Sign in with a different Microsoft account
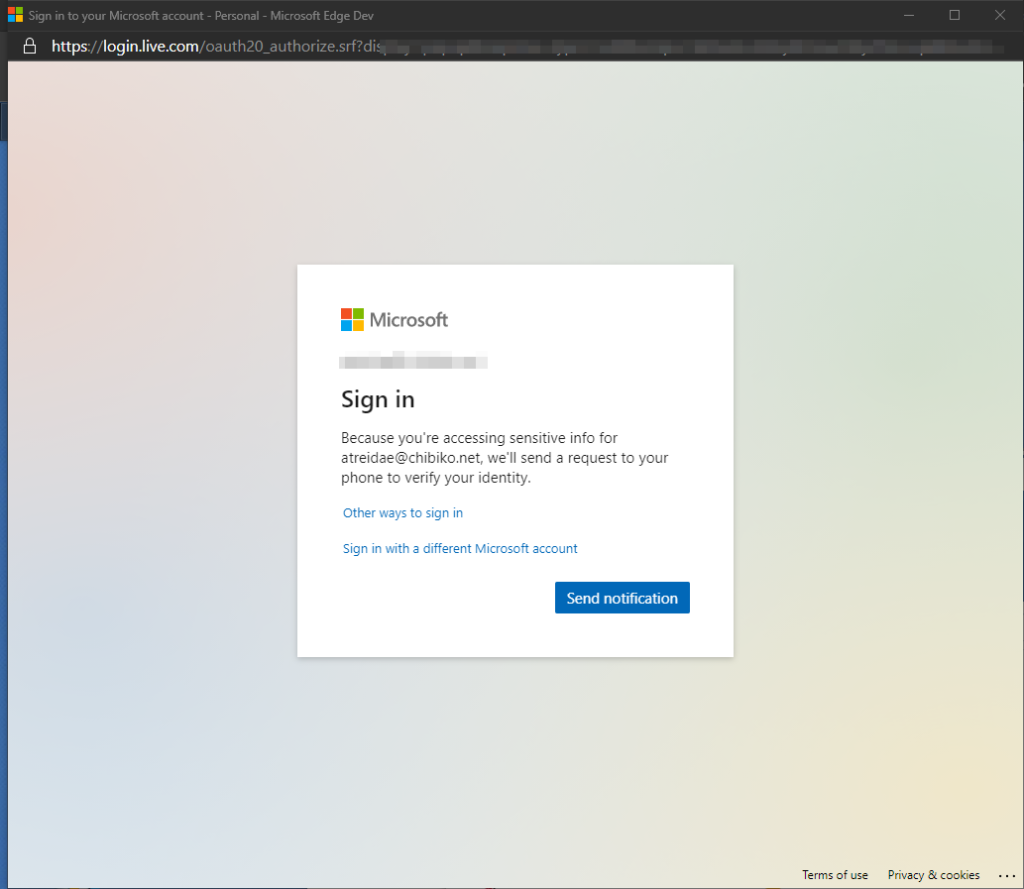The image size is (1024, 889). 460,549
